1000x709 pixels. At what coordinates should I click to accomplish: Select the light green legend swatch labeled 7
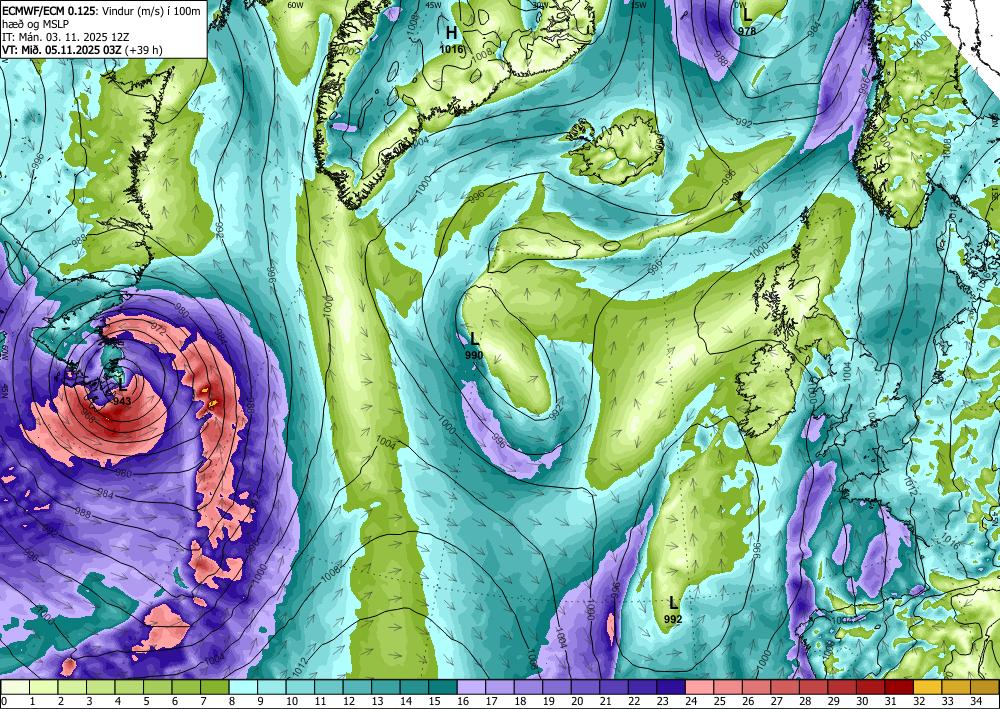[x=214, y=687]
